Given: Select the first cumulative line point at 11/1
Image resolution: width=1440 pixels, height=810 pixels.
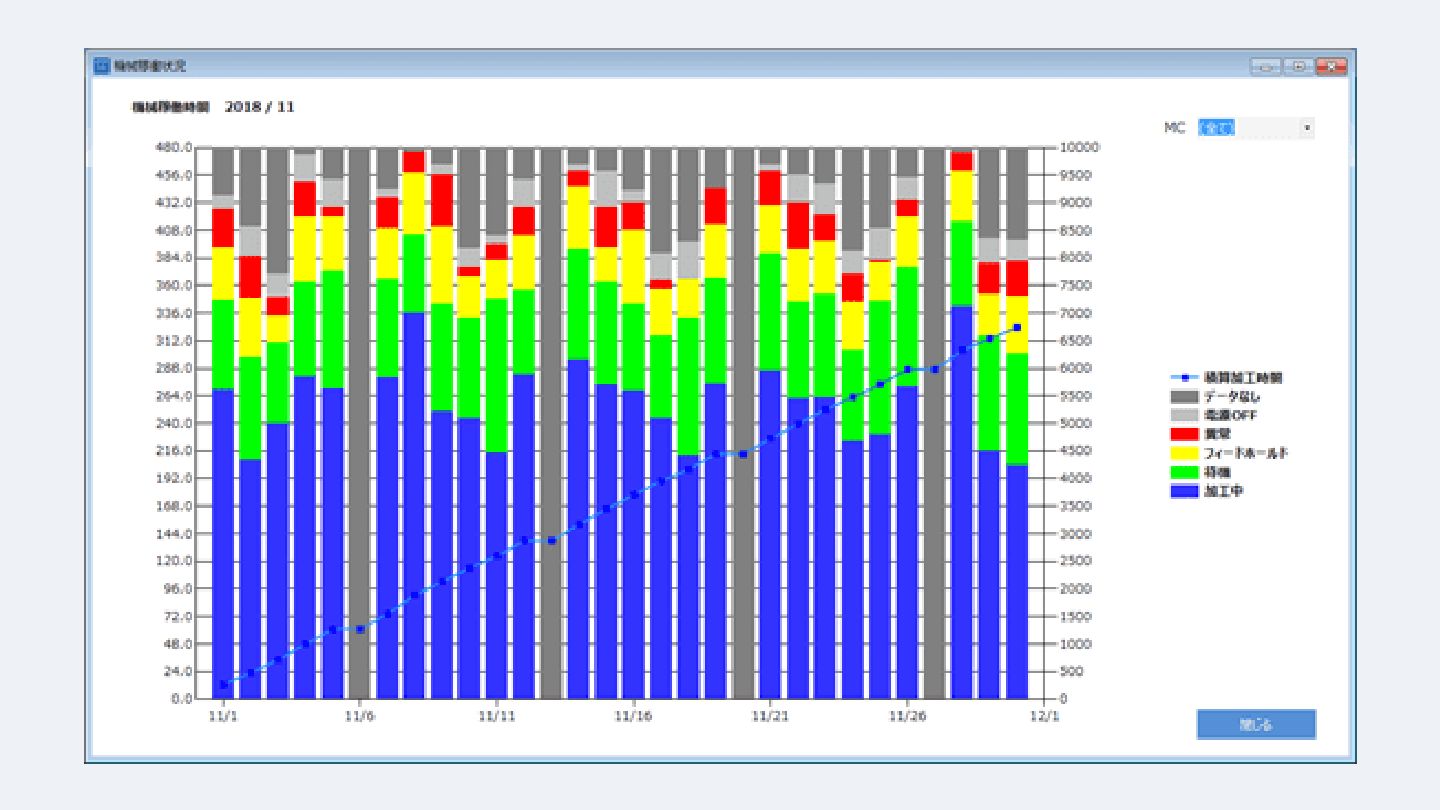Looking at the screenshot, I should (x=224, y=685).
